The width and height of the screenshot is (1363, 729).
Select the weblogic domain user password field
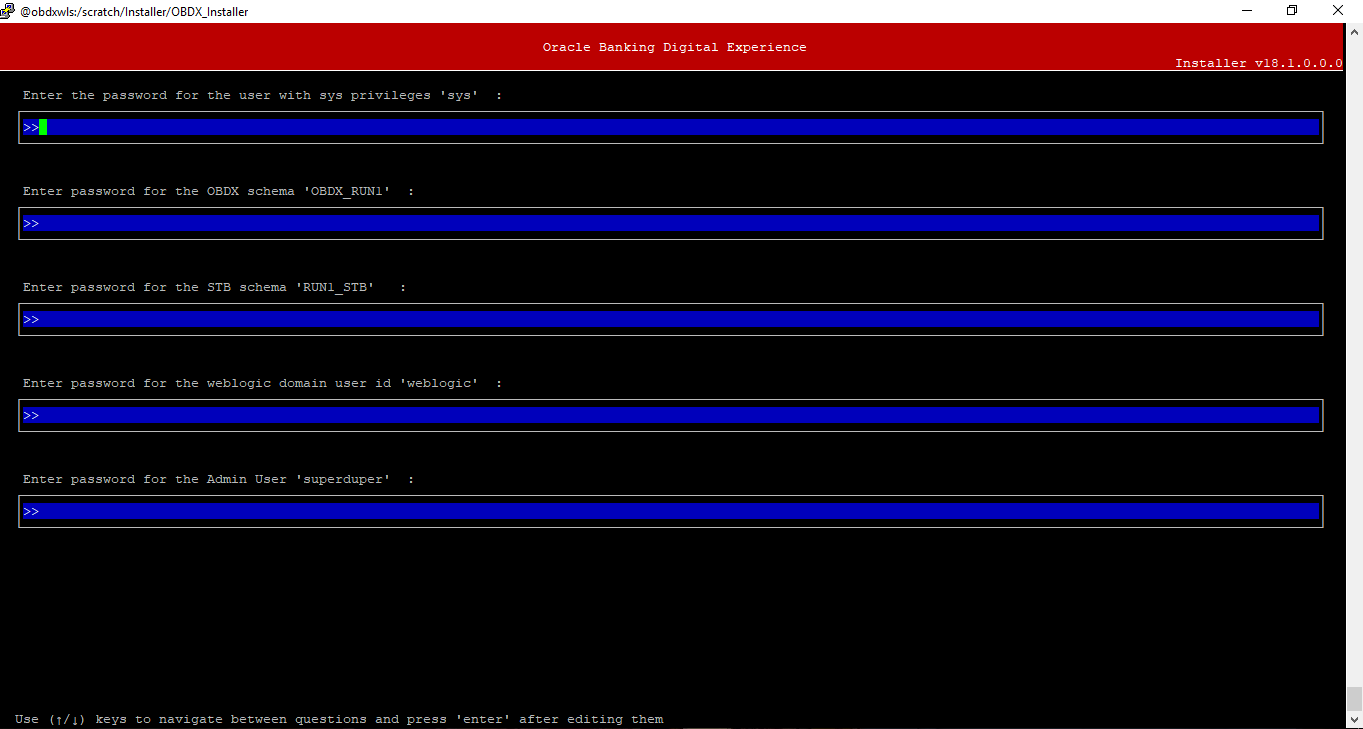671,415
